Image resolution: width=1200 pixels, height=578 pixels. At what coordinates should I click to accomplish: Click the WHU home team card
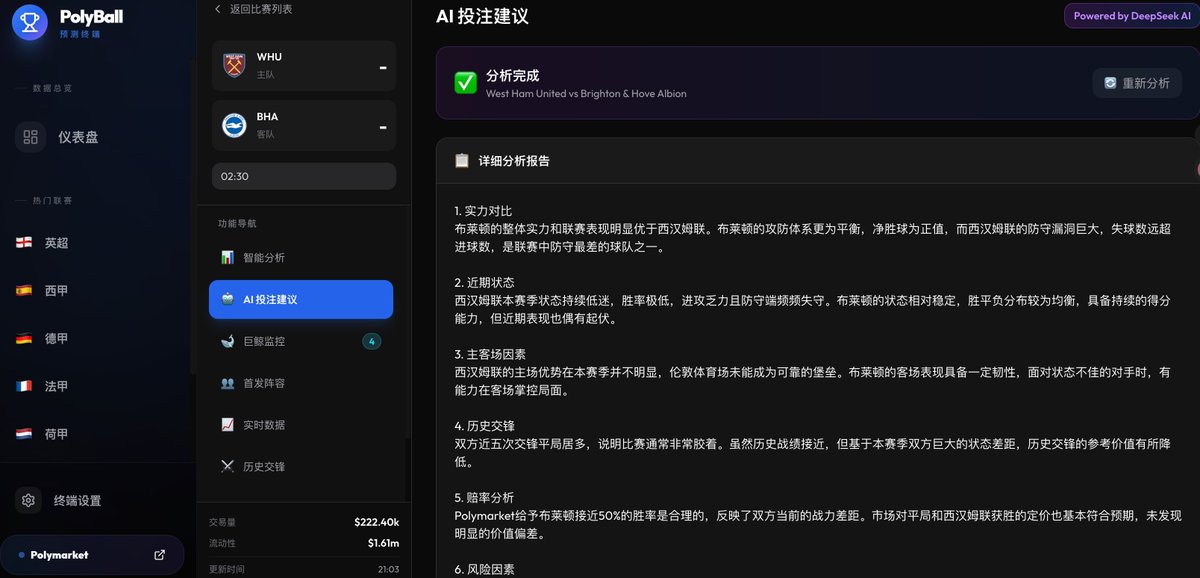coord(303,65)
